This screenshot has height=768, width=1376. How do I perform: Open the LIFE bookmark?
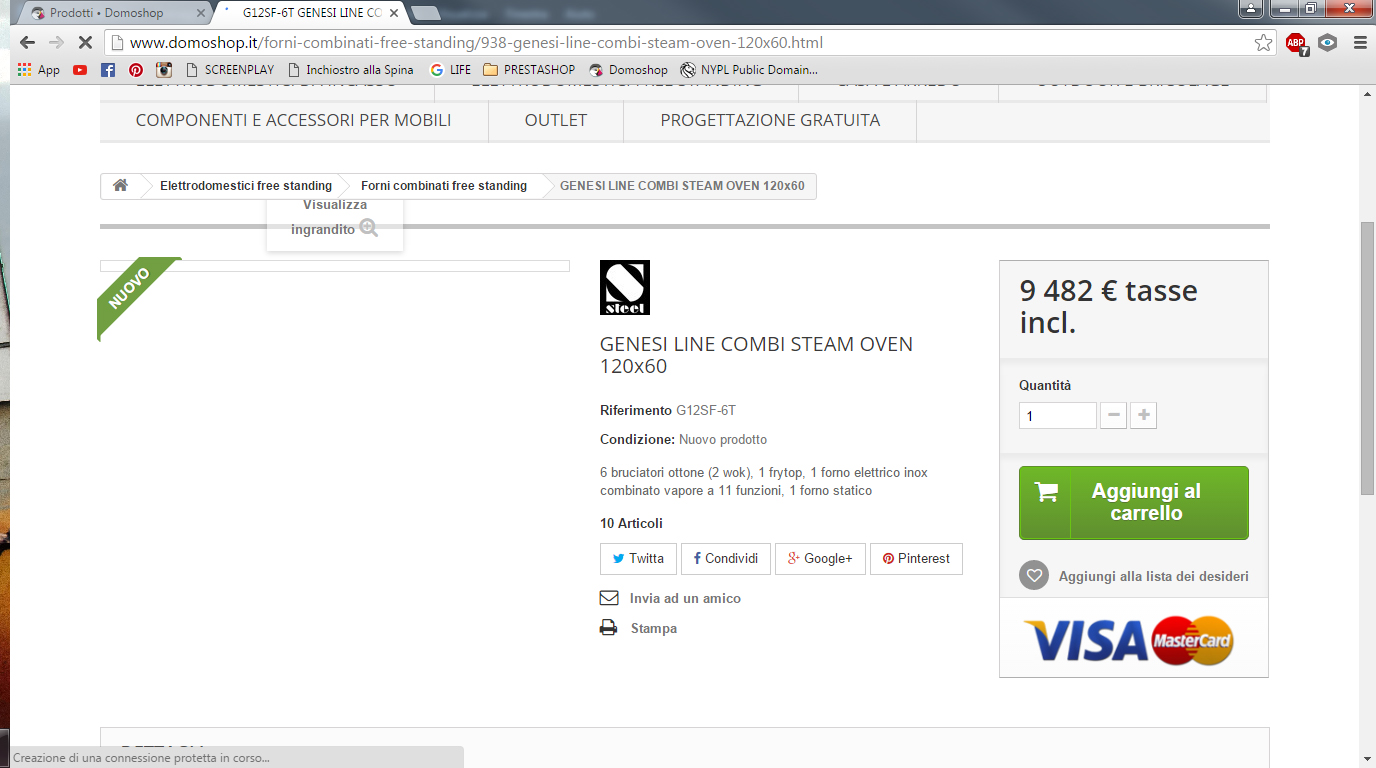pos(450,70)
